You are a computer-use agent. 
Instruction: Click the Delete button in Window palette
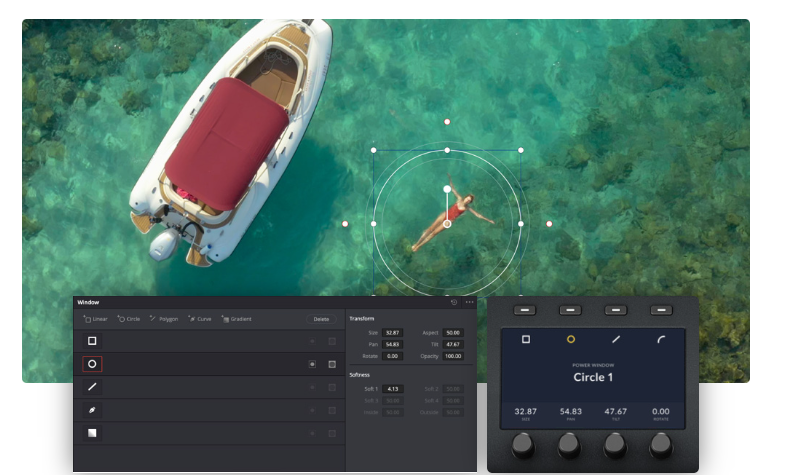tap(321, 319)
